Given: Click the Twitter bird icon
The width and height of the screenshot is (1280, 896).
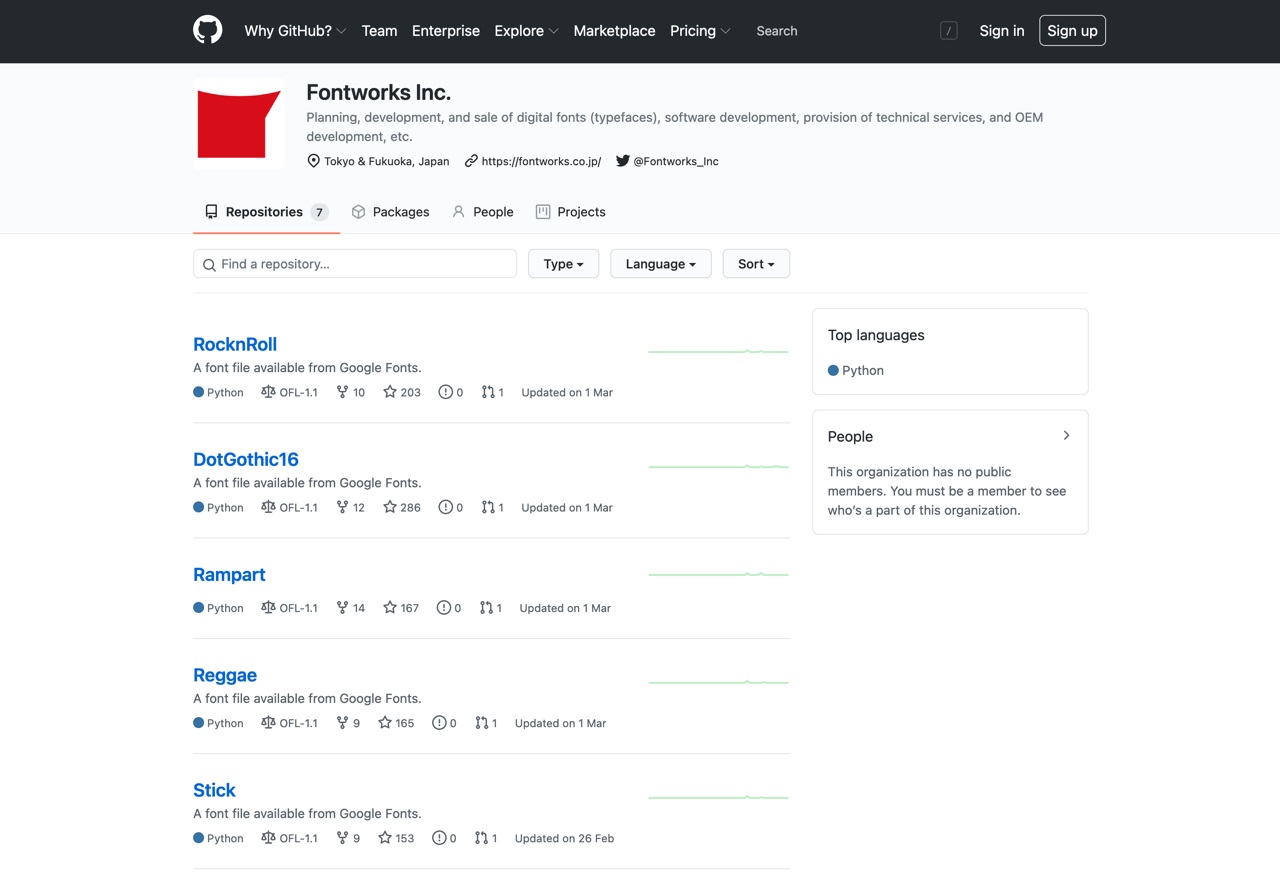Looking at the screenshot, I should 622,161.
